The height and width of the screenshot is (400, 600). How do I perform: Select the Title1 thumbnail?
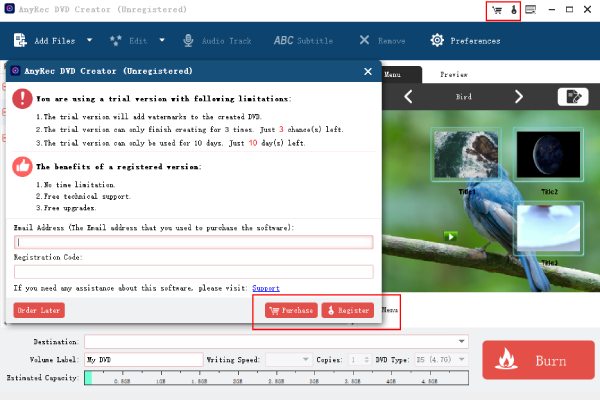(466, 154)
